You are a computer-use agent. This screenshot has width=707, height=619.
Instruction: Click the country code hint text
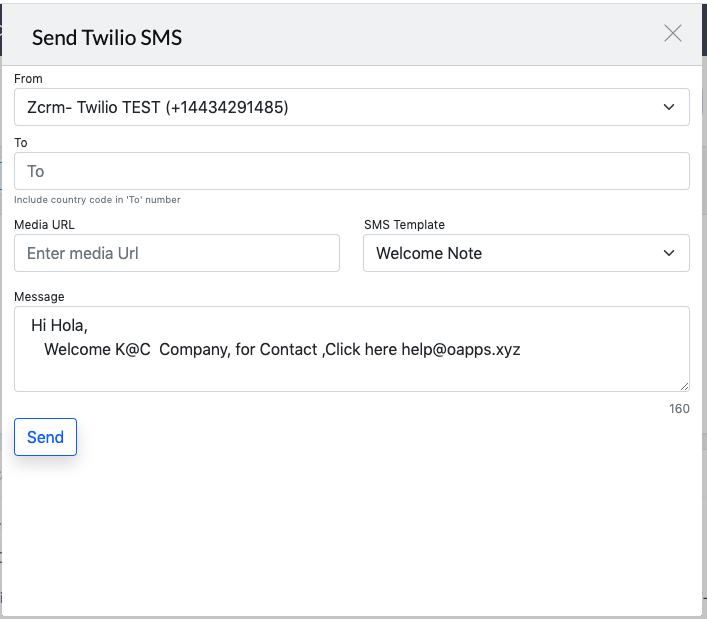[97, 200]
